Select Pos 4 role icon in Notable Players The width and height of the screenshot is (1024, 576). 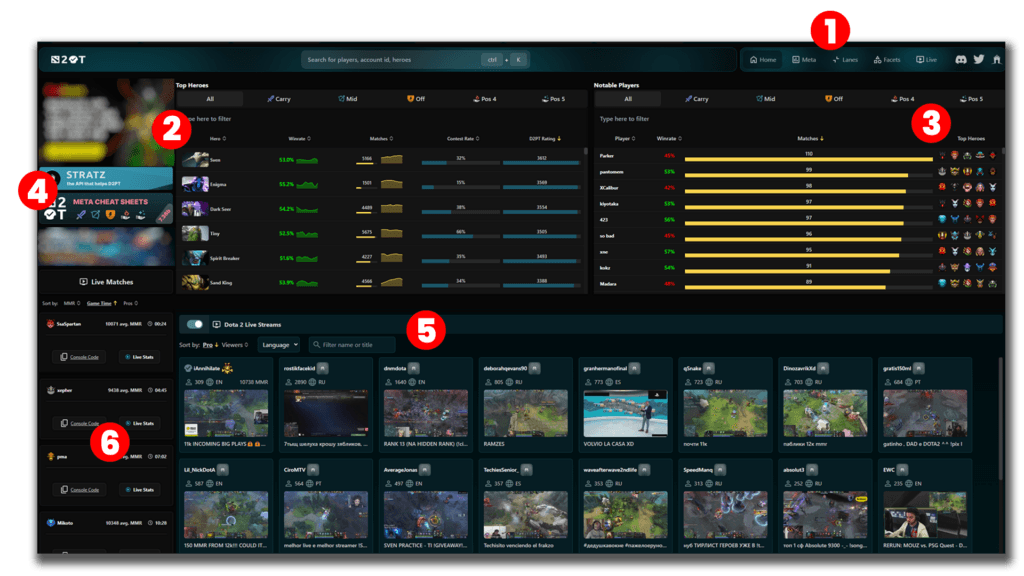click(897, 99)
